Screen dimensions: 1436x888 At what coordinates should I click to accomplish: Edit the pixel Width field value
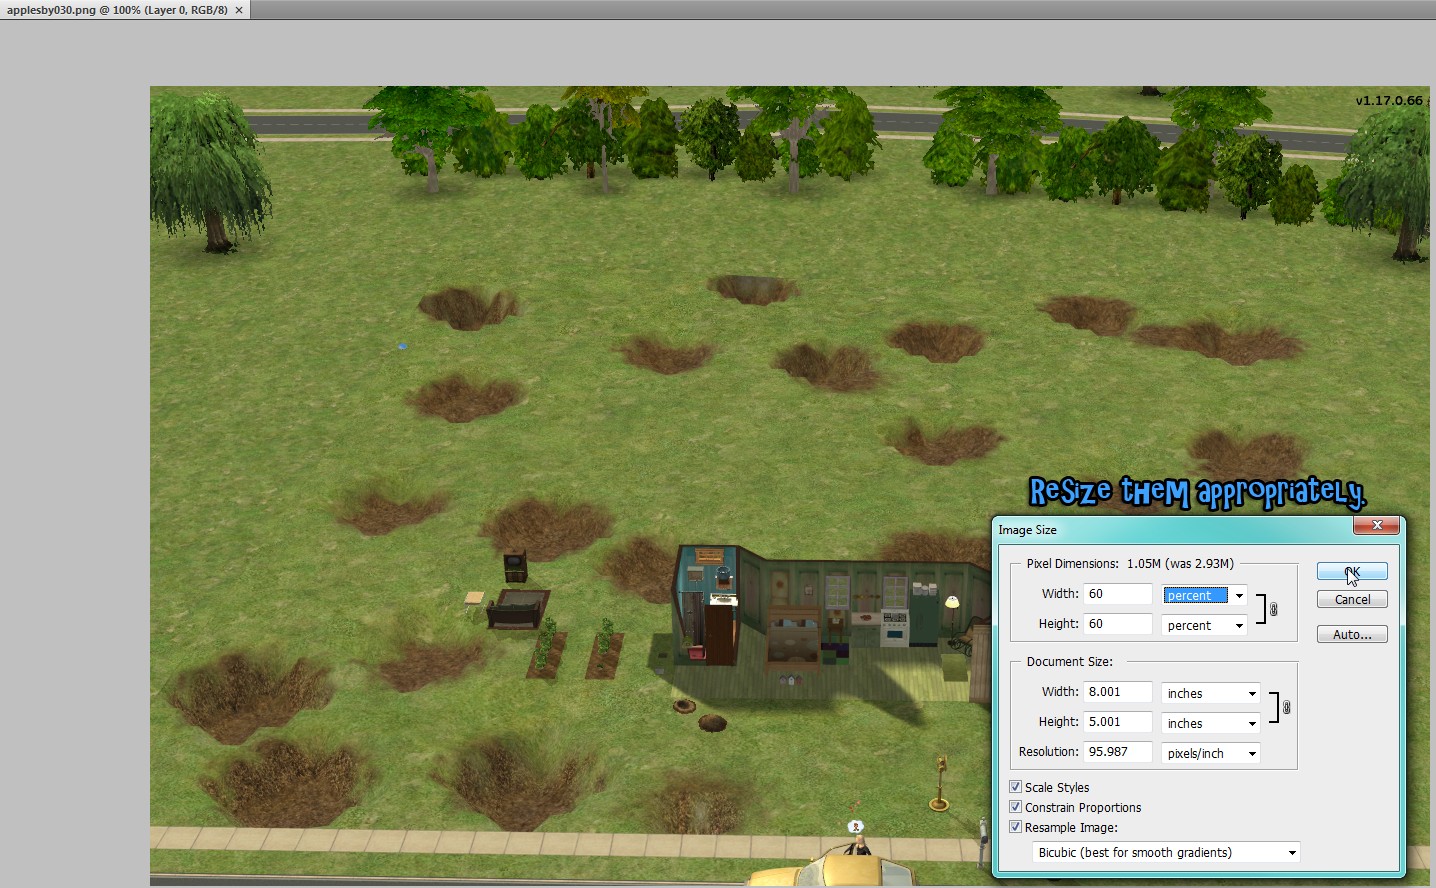pyautogui.click(x=1118, y=594)
